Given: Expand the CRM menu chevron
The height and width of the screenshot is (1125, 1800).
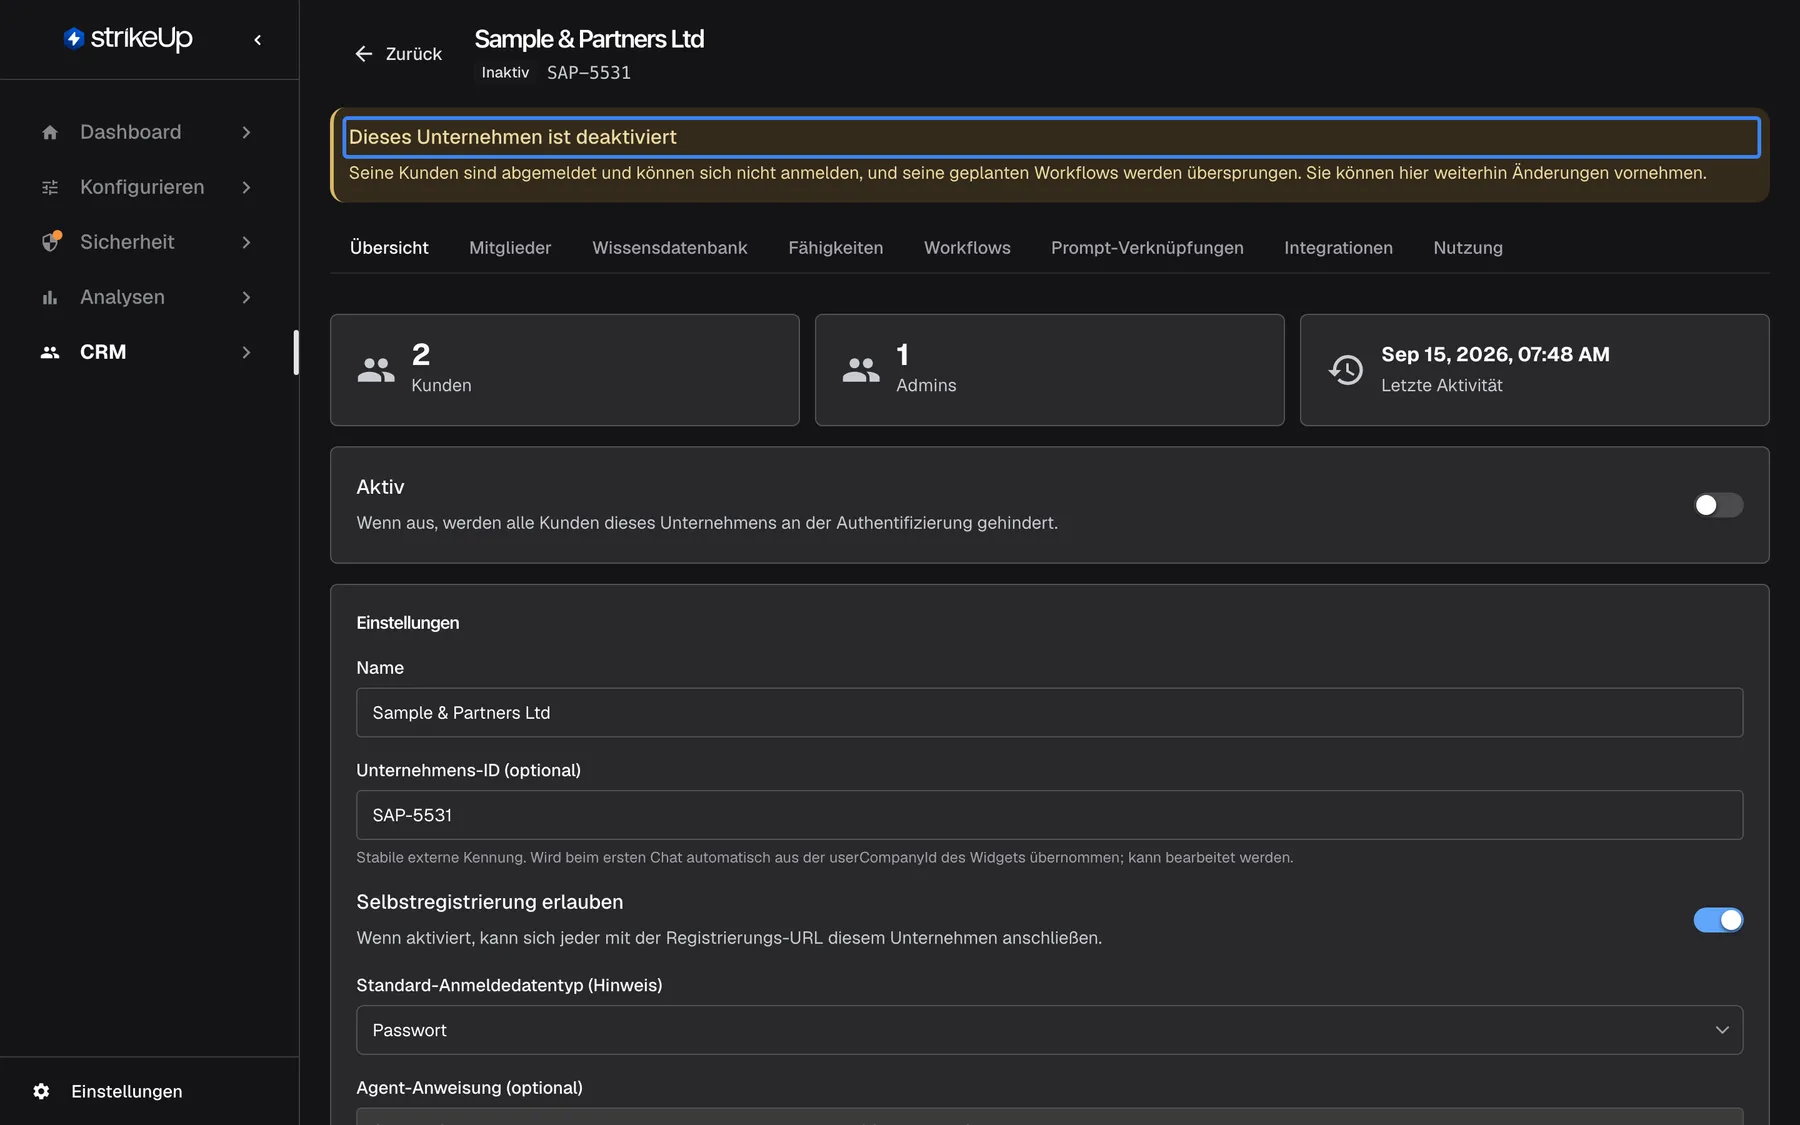Looking at the screenshot, I should (246, 352).
